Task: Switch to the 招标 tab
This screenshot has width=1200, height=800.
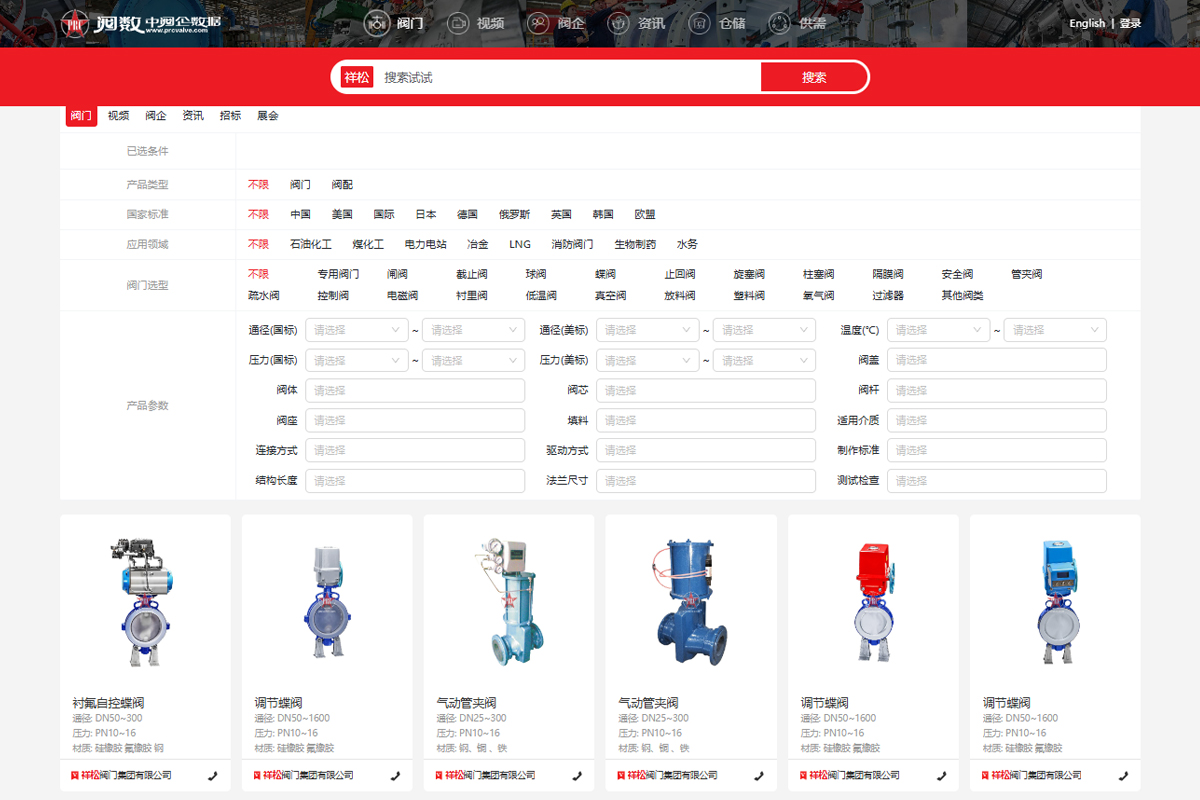Action: [x=230, y=116]
